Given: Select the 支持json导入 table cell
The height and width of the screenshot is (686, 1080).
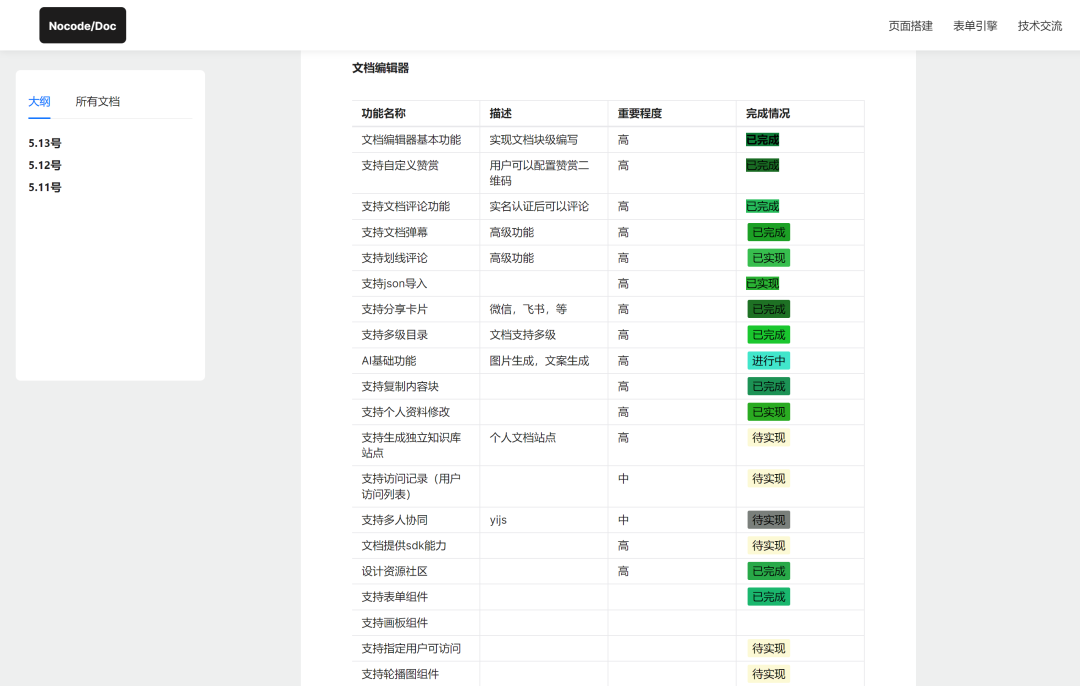Looking at the screenshot, I should click(x=394, y=284).
